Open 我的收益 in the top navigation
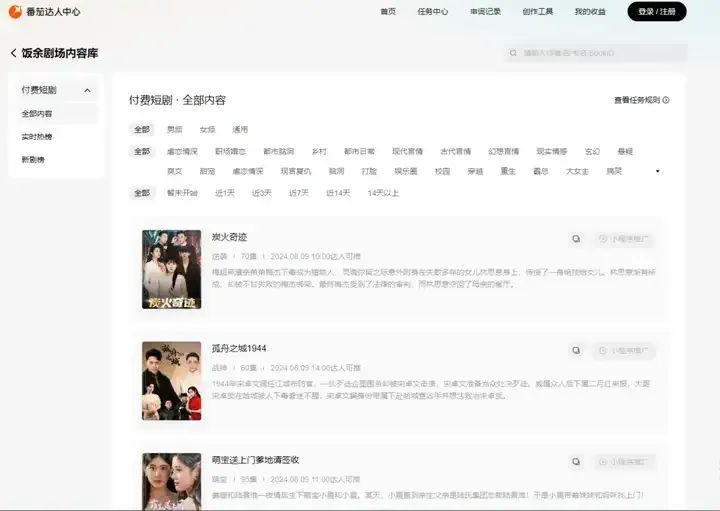The height and width of the screenshot is (511, 720). pos(590,11)
